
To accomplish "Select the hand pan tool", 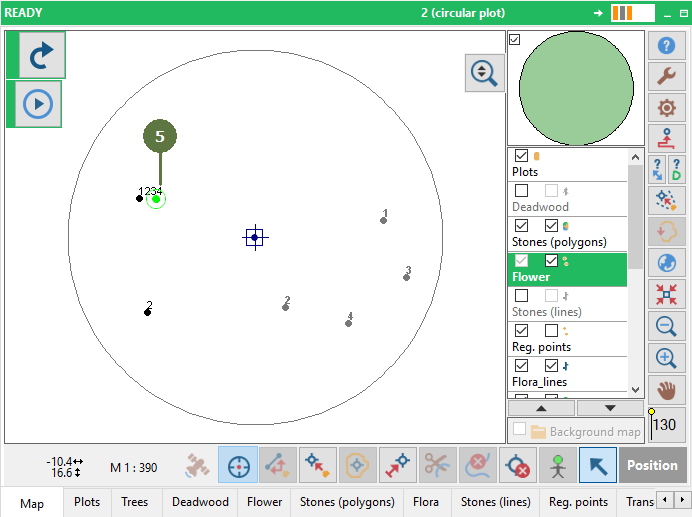I will click(666, 390).
